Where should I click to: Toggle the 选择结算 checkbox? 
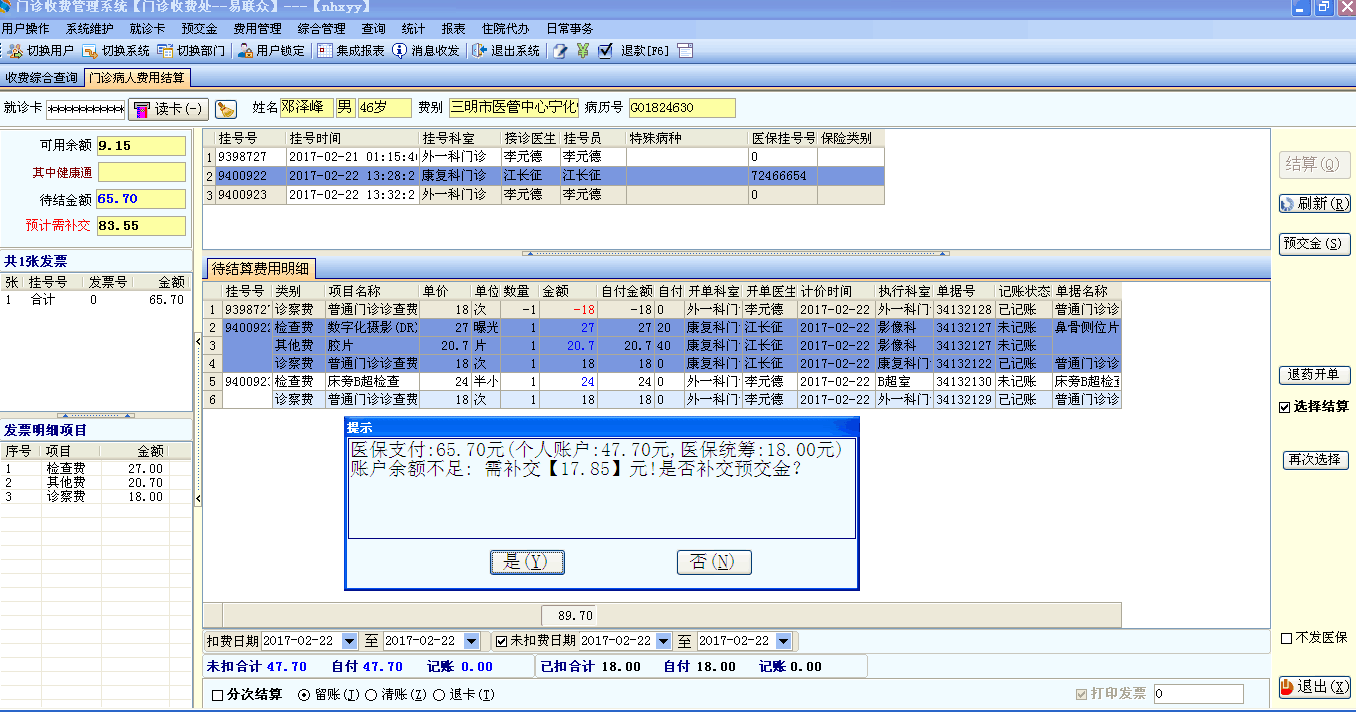[1285, 407]
